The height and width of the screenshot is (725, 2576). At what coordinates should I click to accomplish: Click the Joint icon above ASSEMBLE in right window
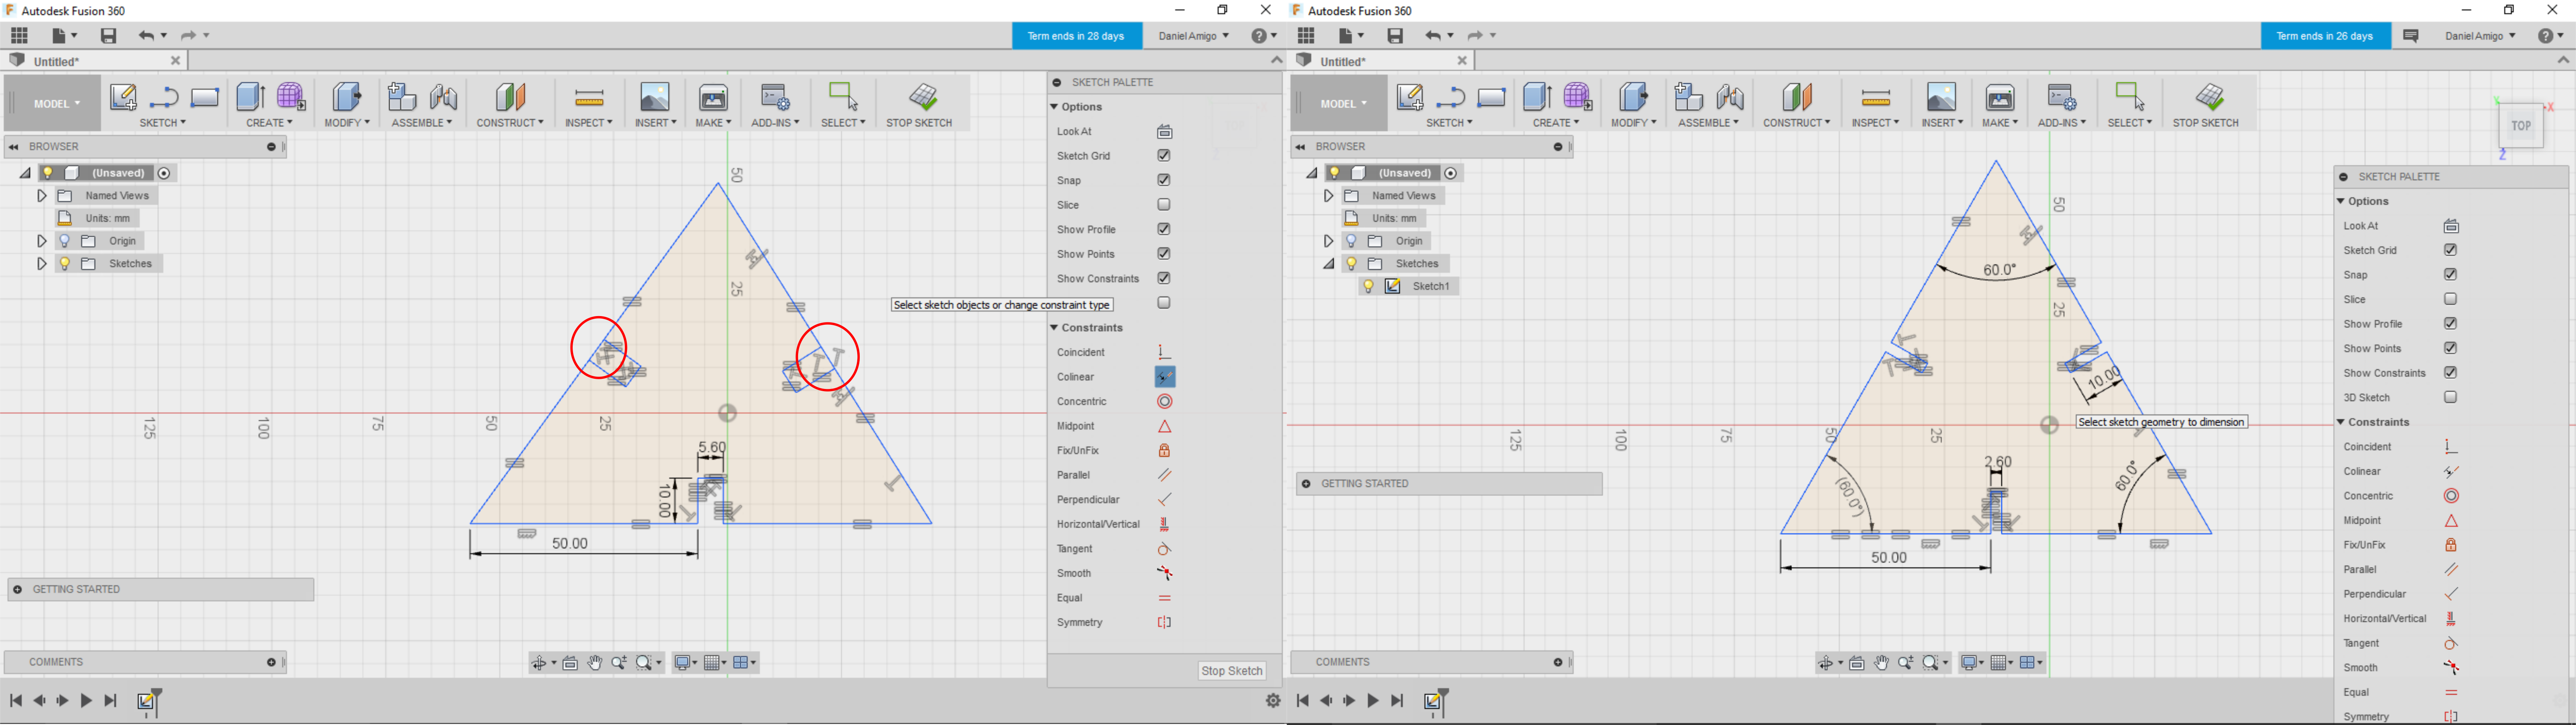pos(1730,97)
